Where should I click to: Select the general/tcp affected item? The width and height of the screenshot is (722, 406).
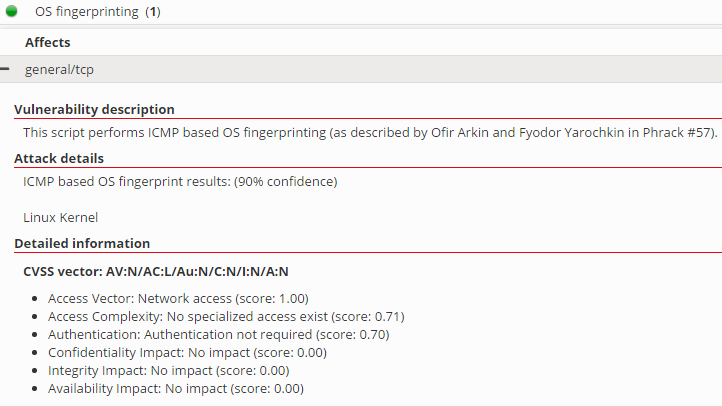(x=60, y=70)
